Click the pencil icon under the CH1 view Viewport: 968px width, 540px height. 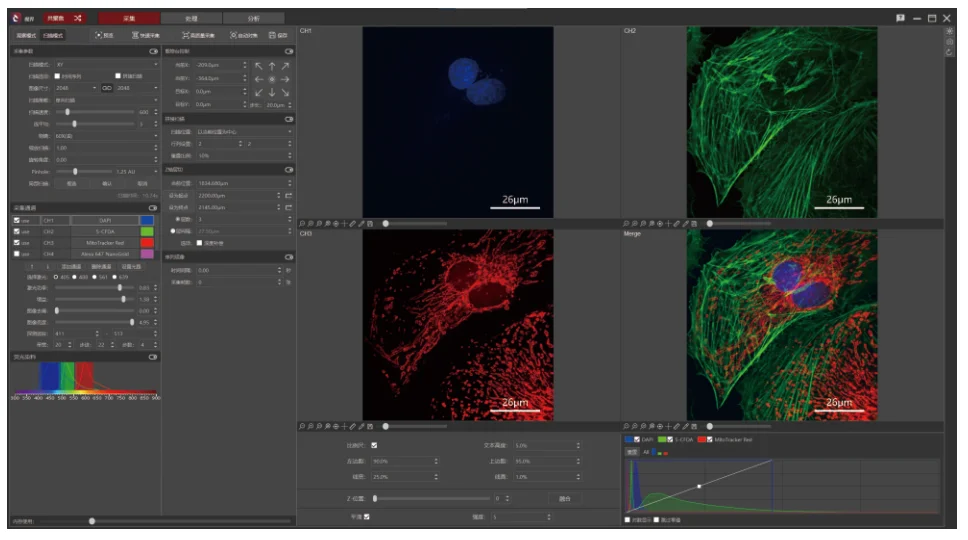361,223
